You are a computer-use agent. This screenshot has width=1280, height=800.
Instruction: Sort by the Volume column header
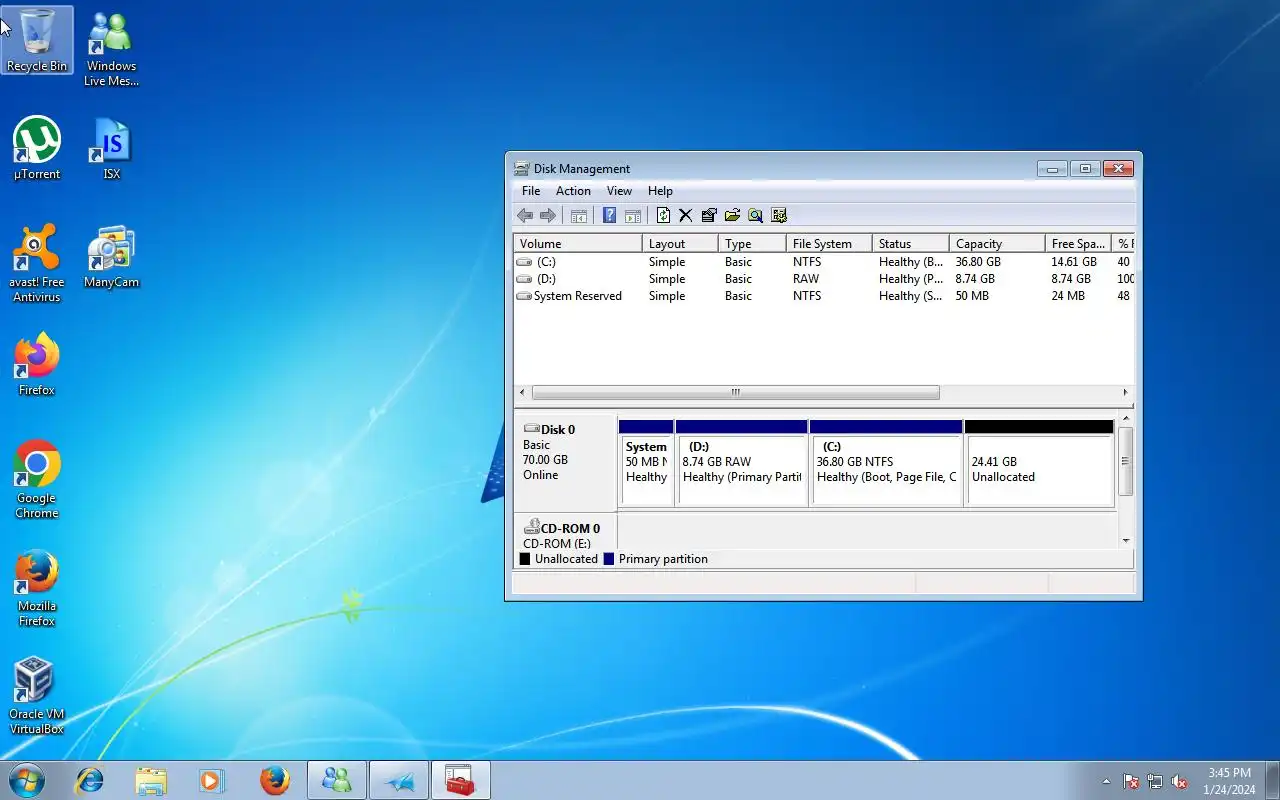[578, 244]
